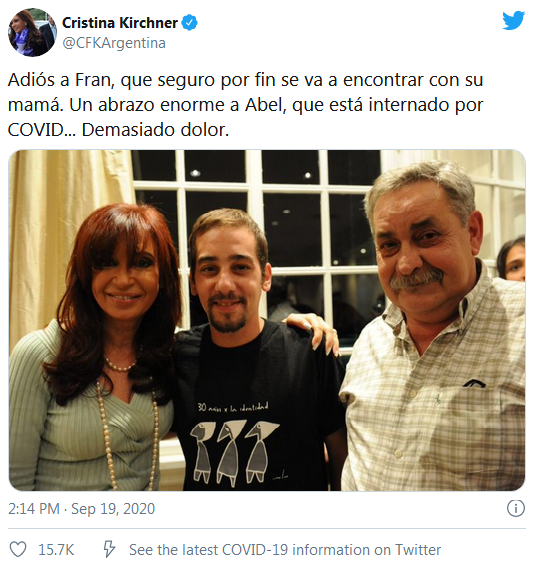Screen dimensions: 534x574
Task: Open the round profile avatar picture
Action: point(32,33)
